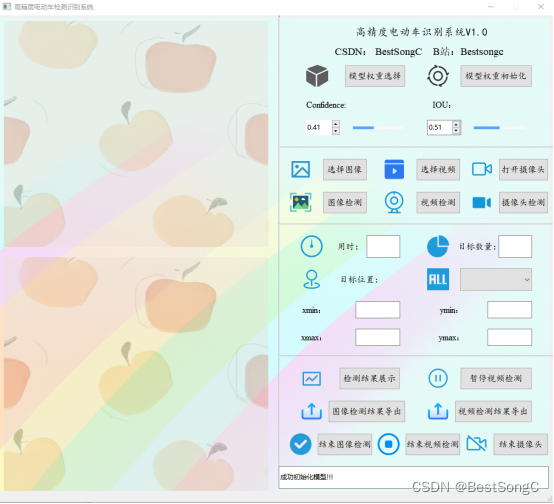Close the application window

pos(541,7)
